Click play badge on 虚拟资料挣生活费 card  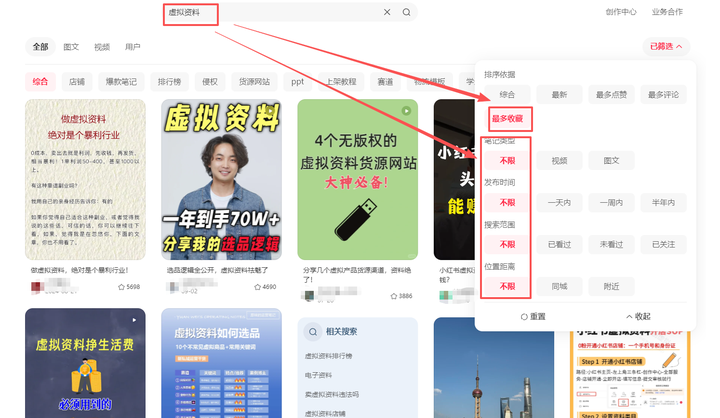point(134,320)
